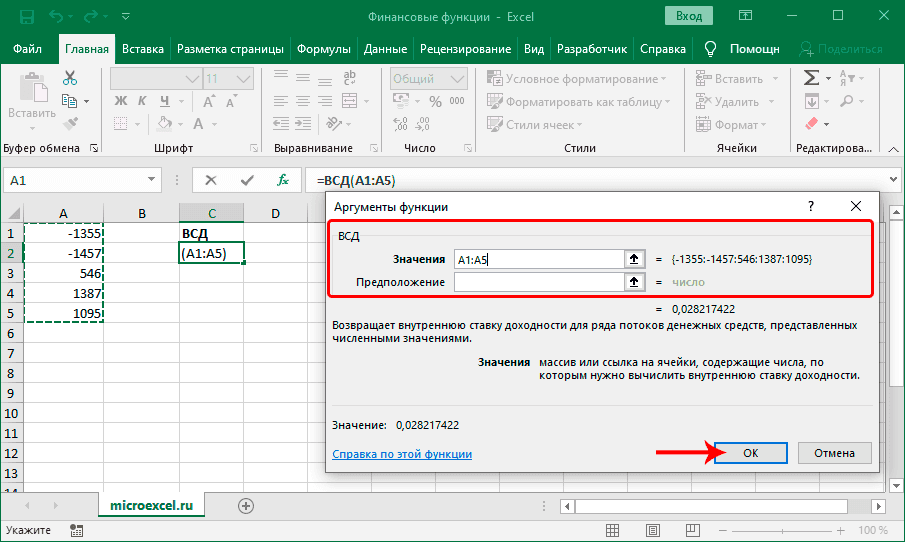This screenshot has height=542, width=905.
Task: Expand the Name Box dropdown
Action: point(150,180)
